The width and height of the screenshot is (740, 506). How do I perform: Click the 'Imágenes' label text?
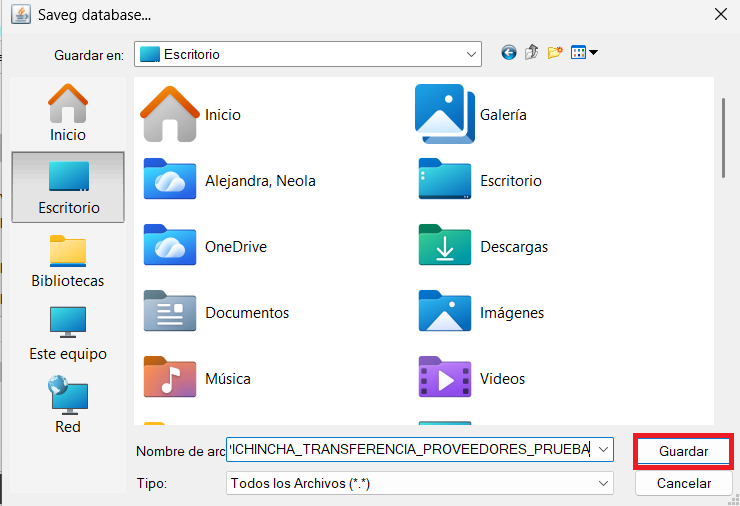[x=512, y=312]
